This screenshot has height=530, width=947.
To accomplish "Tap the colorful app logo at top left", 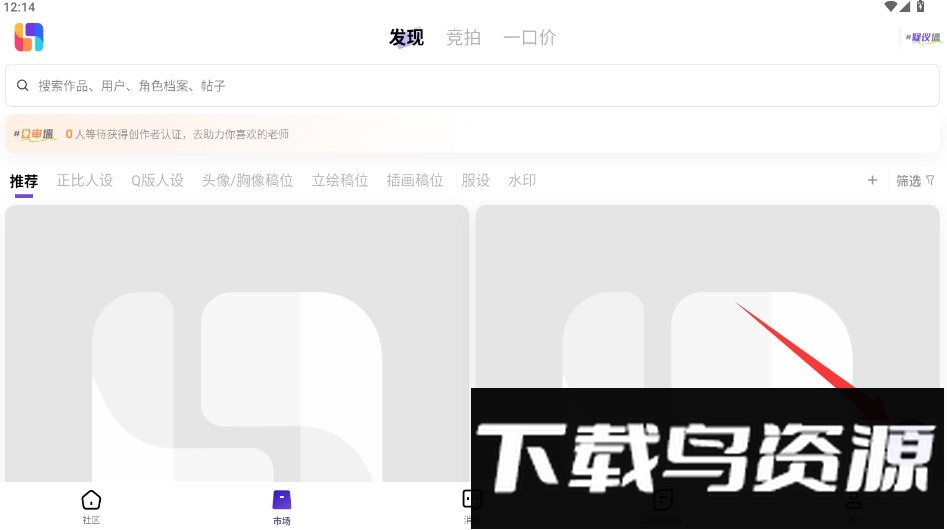I will click(29, 37).
